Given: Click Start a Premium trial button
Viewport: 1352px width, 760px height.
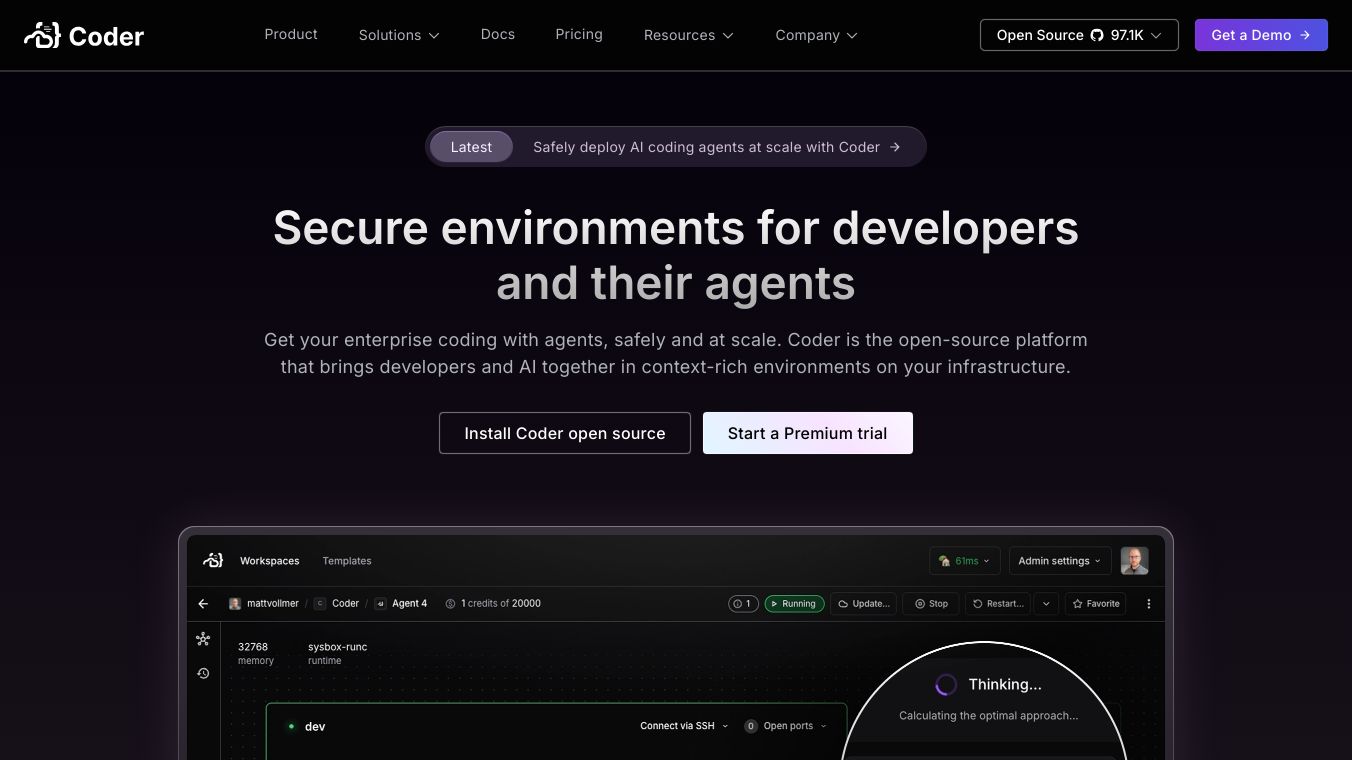Looking at the screenshot, I should click(808, 433).
